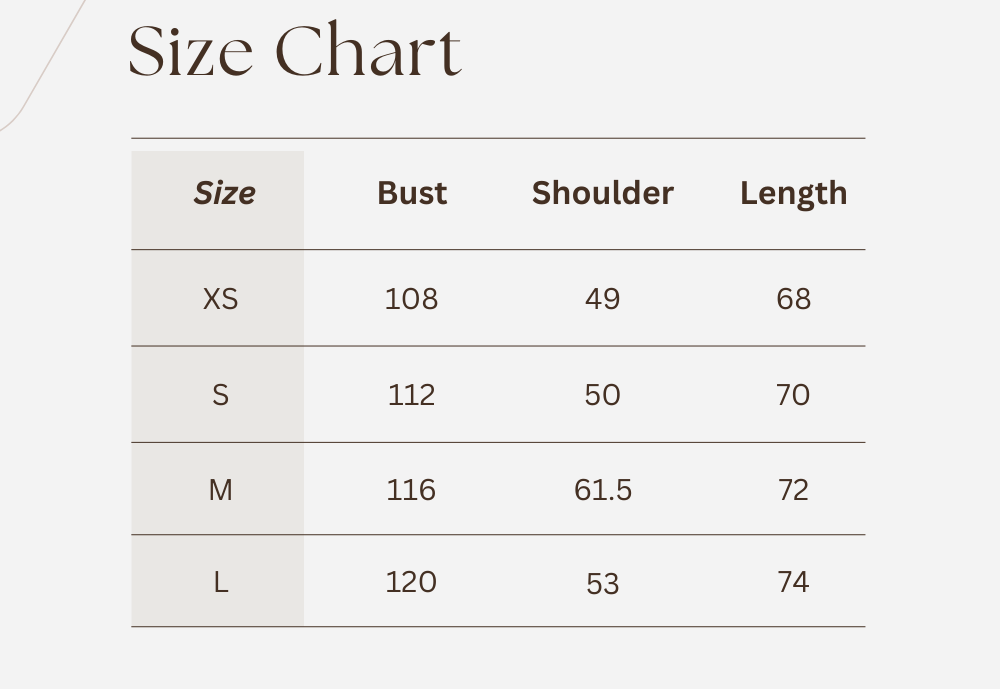
Task: Click the XS shoulder value 49
Action: pos(603,299)
